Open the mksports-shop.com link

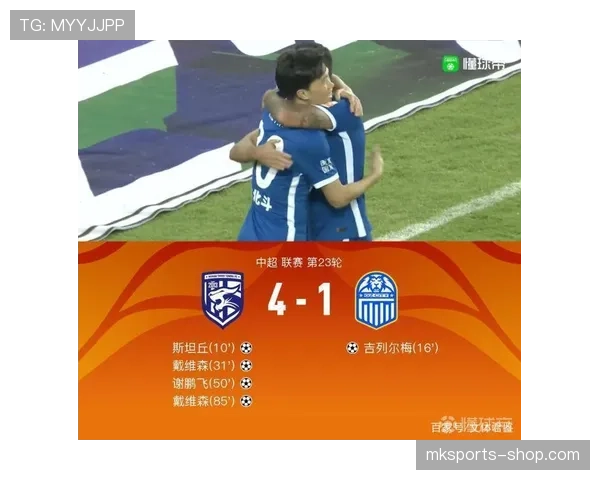click(x=503, y=455)
